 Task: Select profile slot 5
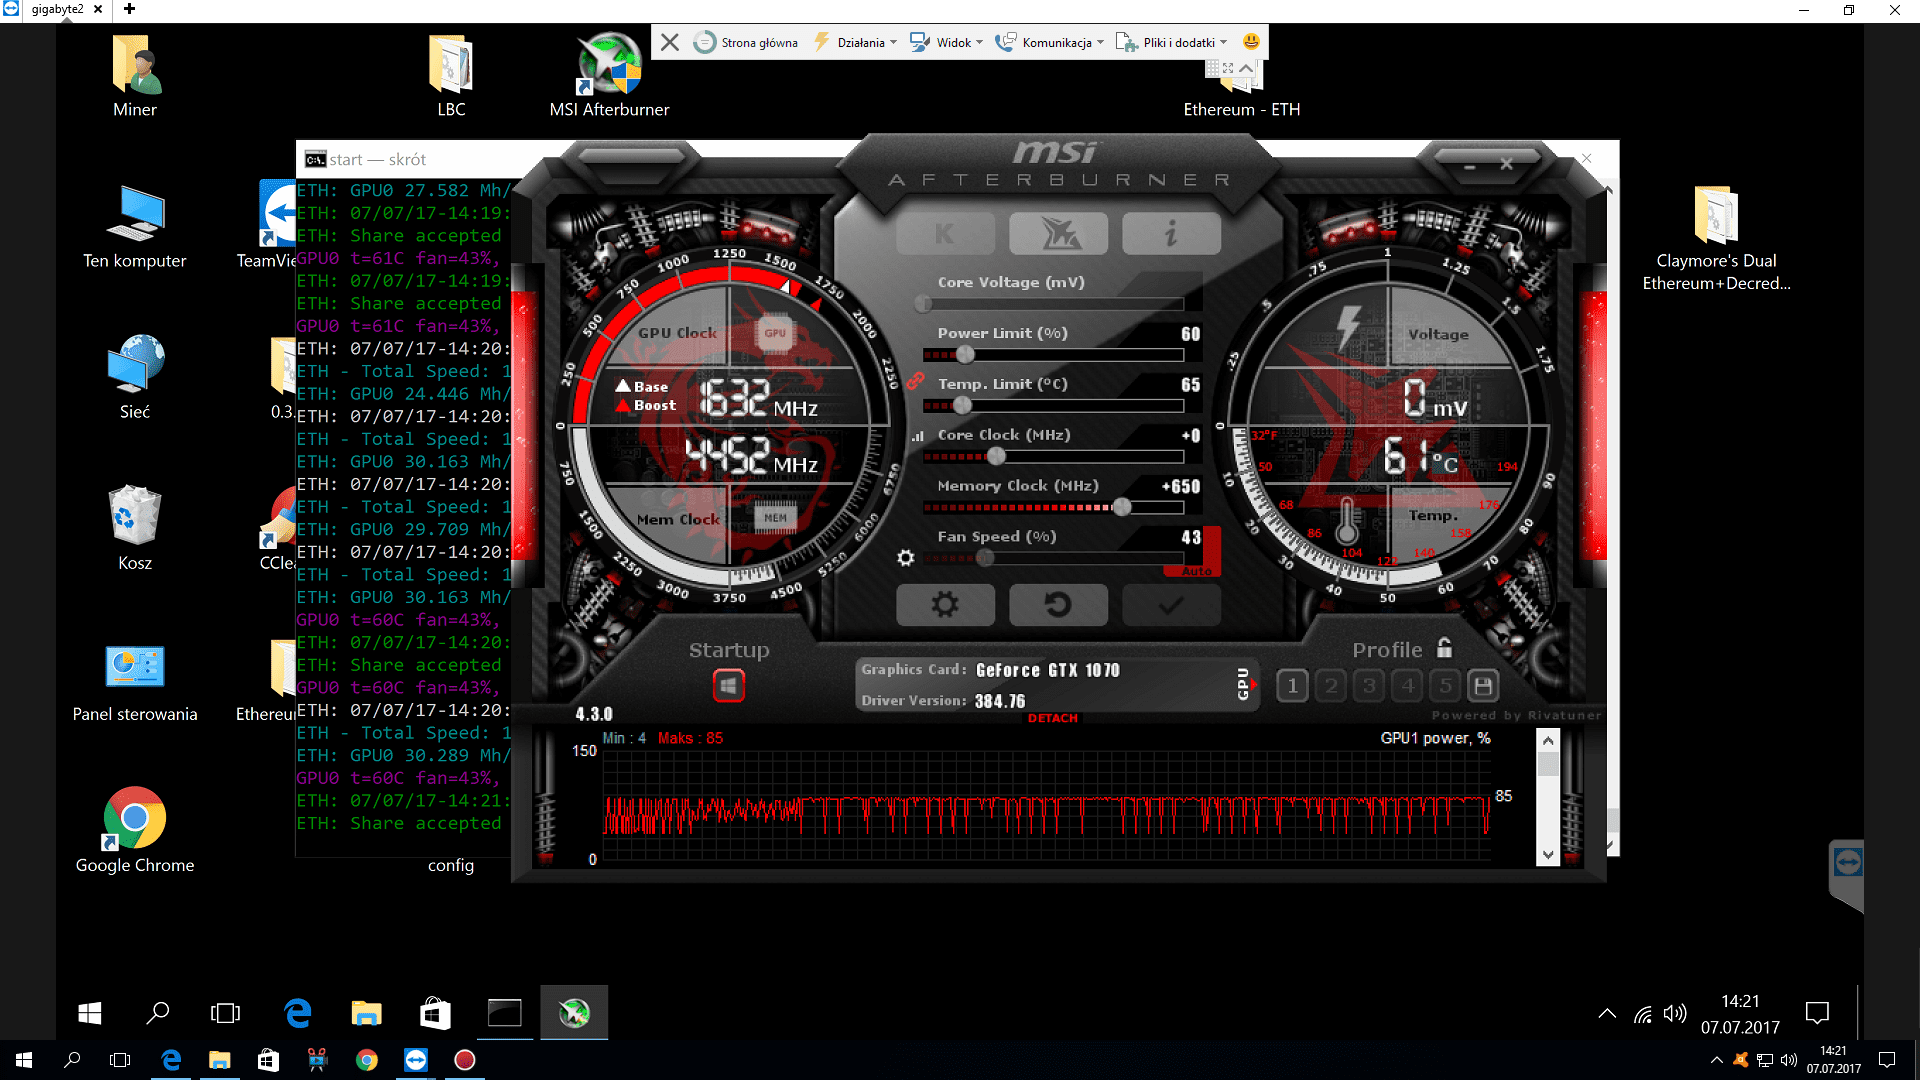point(1445,686)
